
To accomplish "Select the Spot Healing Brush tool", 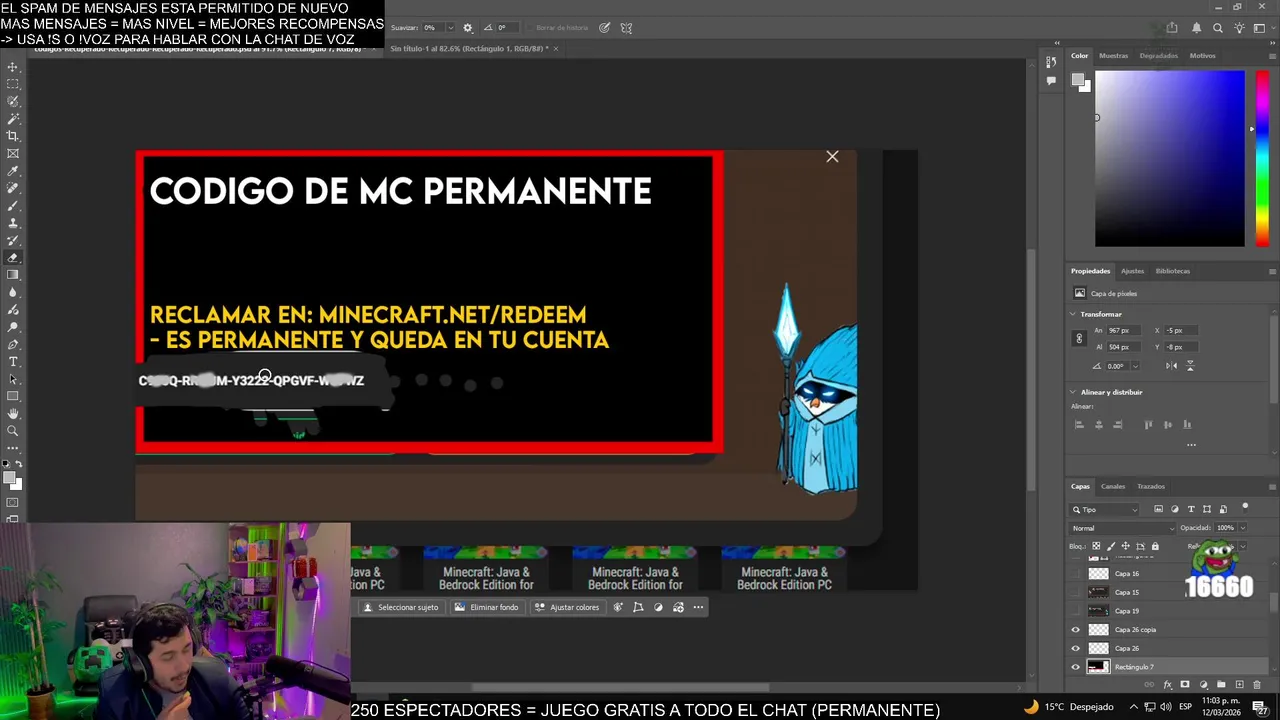I will [13, 188].
